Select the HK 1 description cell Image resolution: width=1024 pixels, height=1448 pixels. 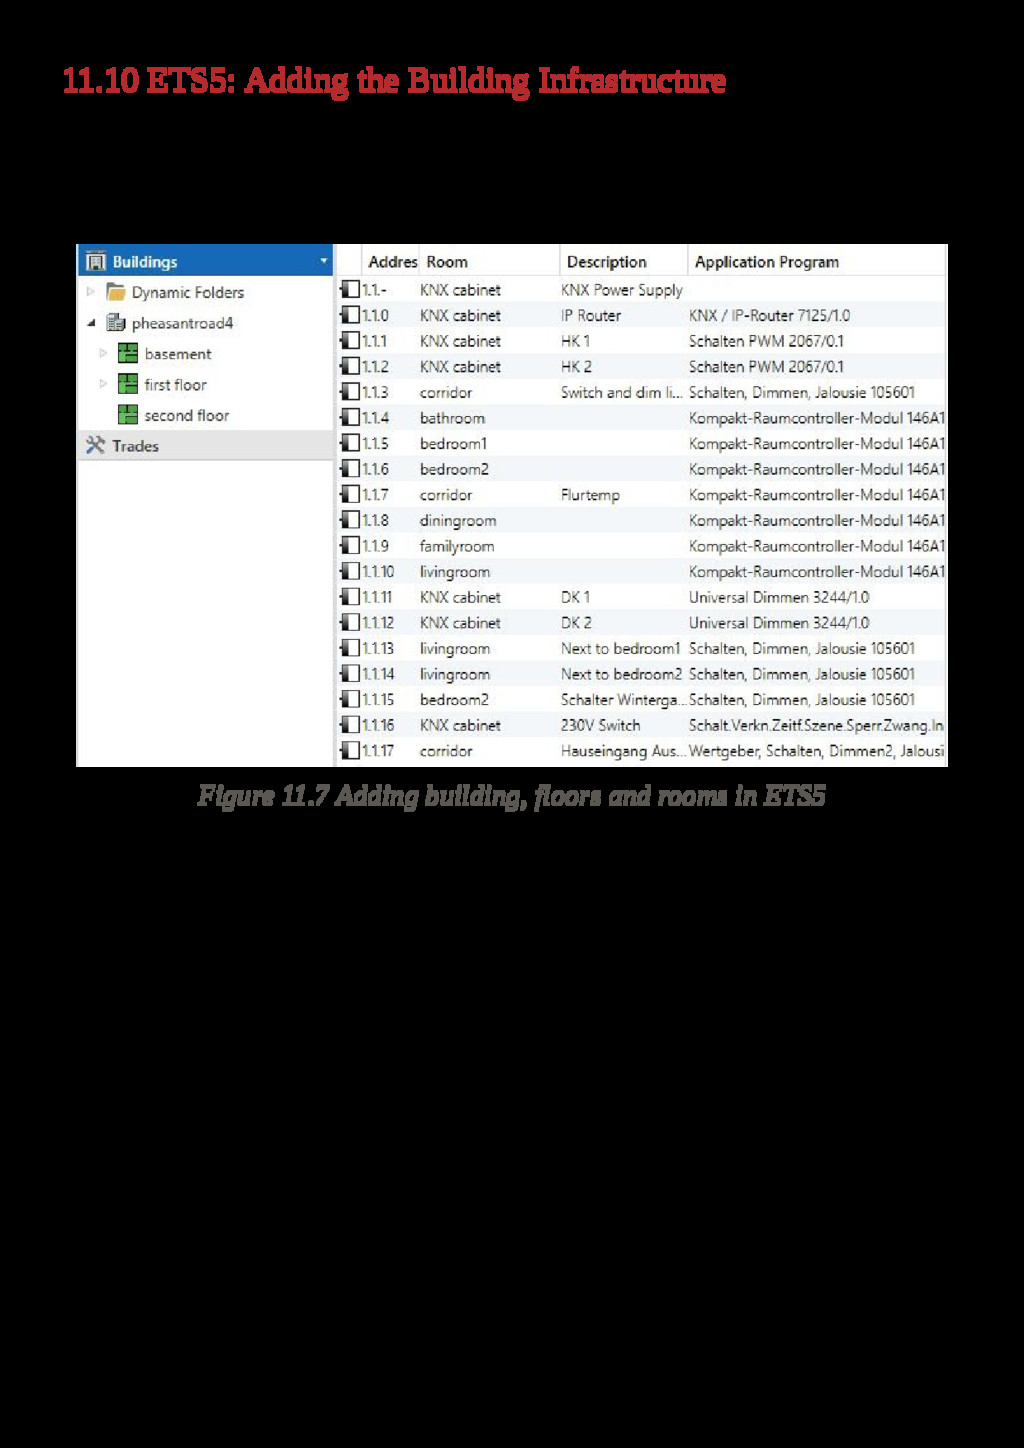tap(575, 341)
